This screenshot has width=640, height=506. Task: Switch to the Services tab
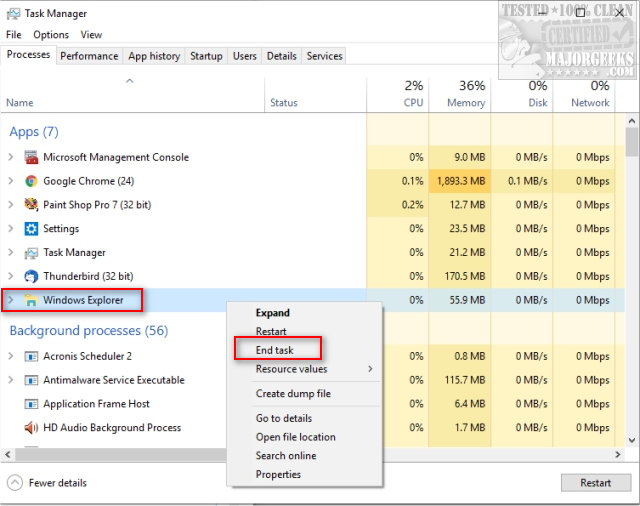coord(324,56)
